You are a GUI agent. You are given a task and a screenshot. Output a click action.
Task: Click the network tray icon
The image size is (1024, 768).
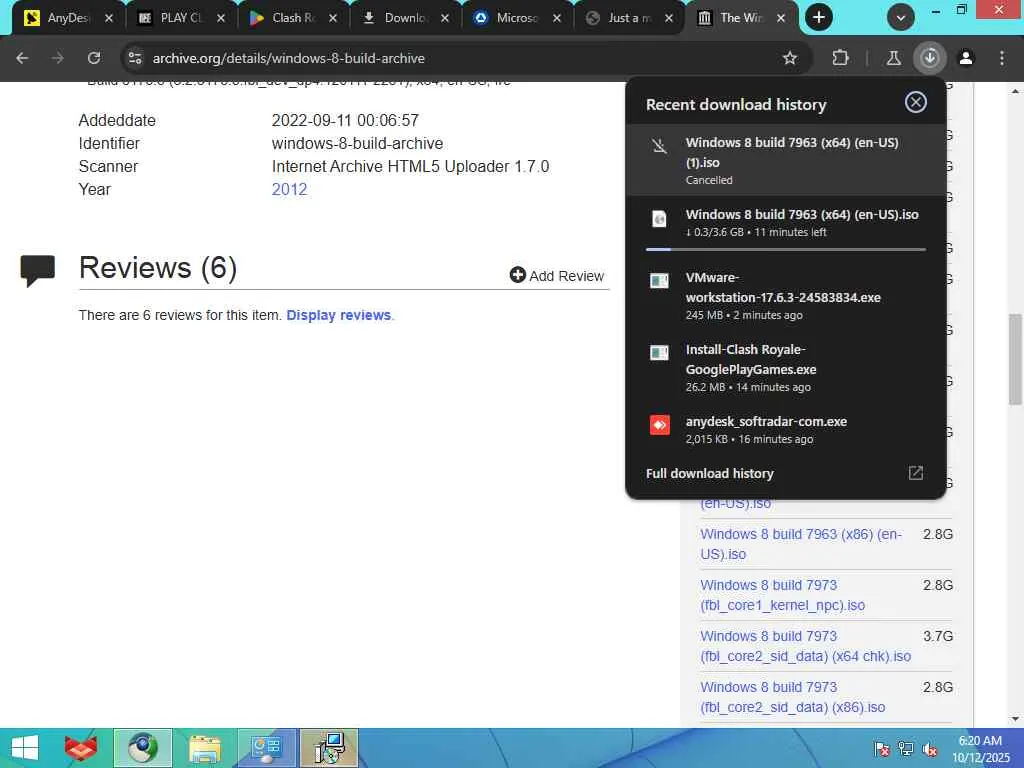pyautogui.click(x=905, y=748)
